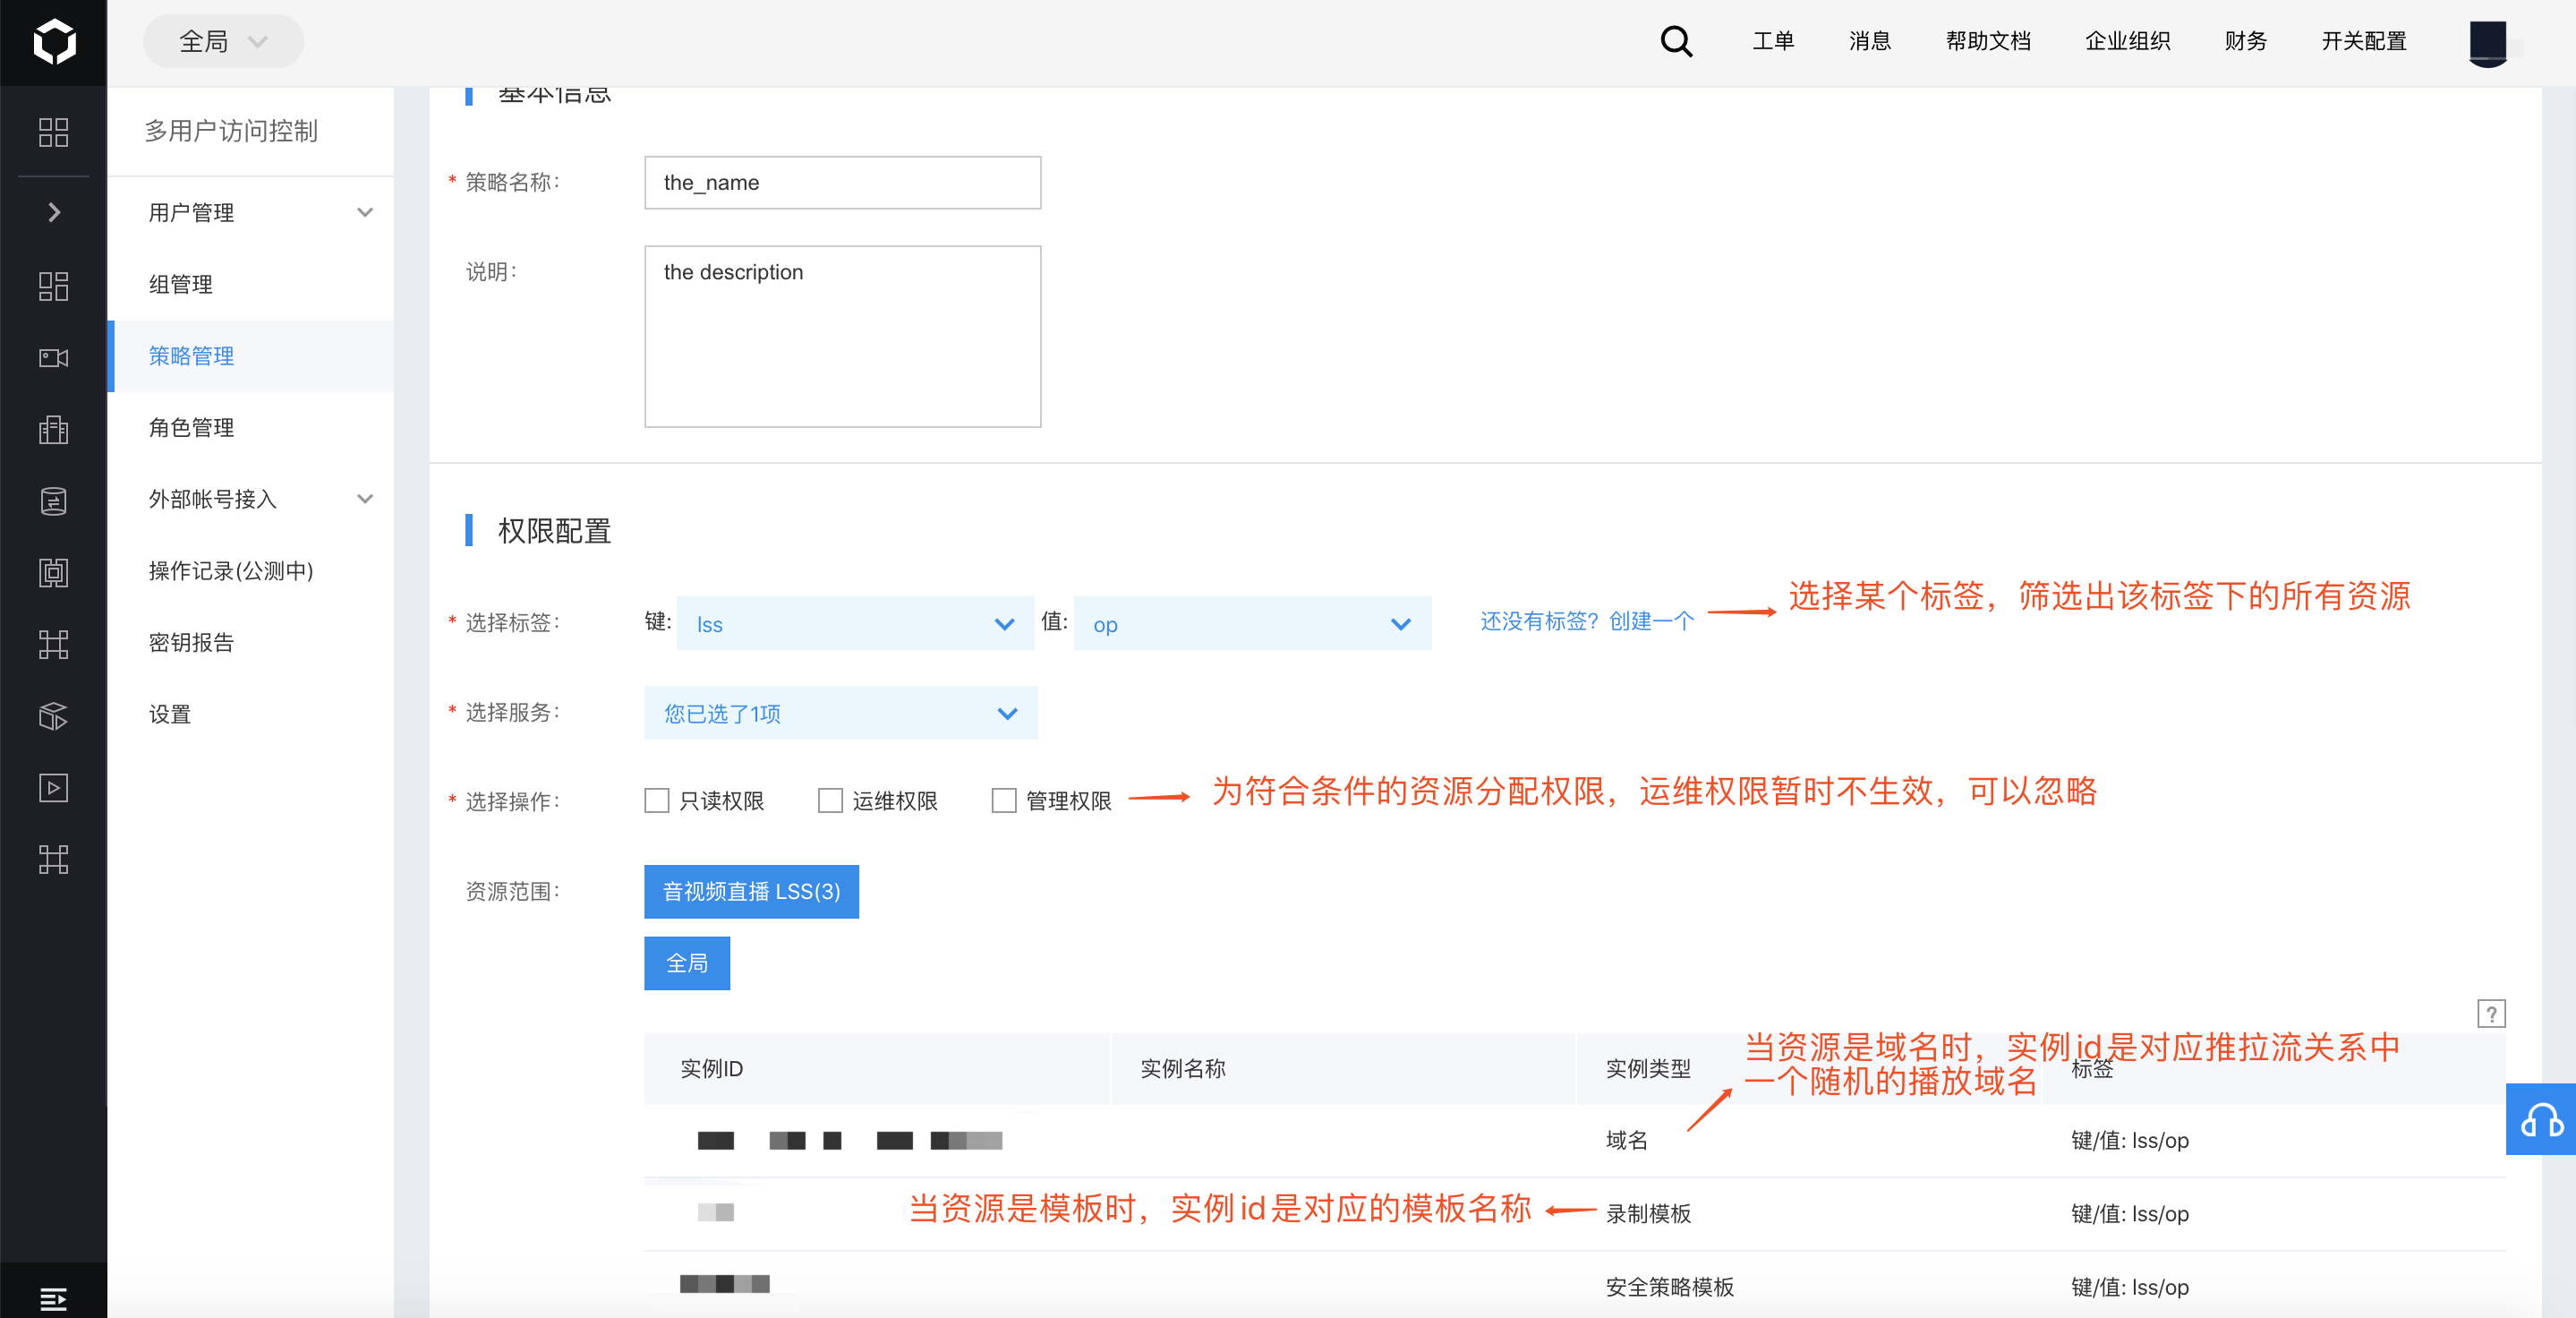Open the headset customer support button

tap(2541, 1119)
